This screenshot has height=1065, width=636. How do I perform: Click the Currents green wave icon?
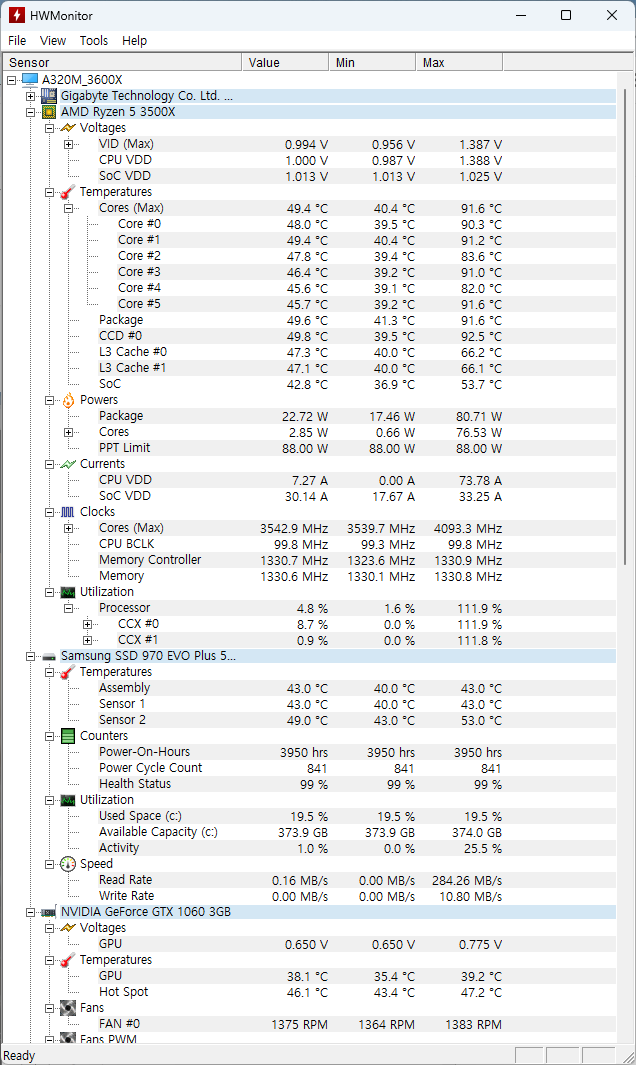click(x=68, y=464)
